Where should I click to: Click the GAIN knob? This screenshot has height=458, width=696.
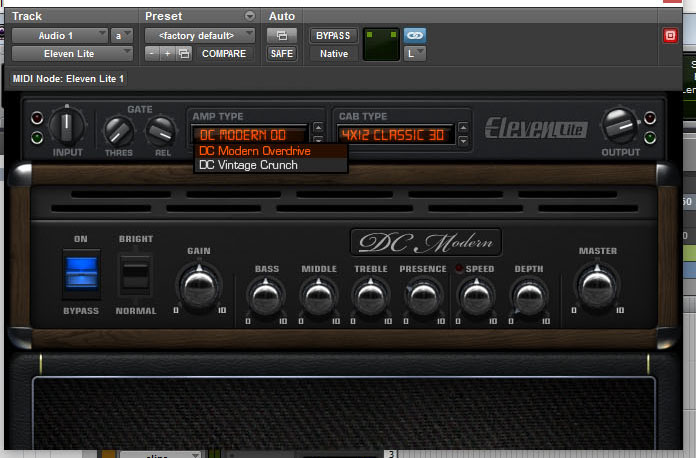199,286
